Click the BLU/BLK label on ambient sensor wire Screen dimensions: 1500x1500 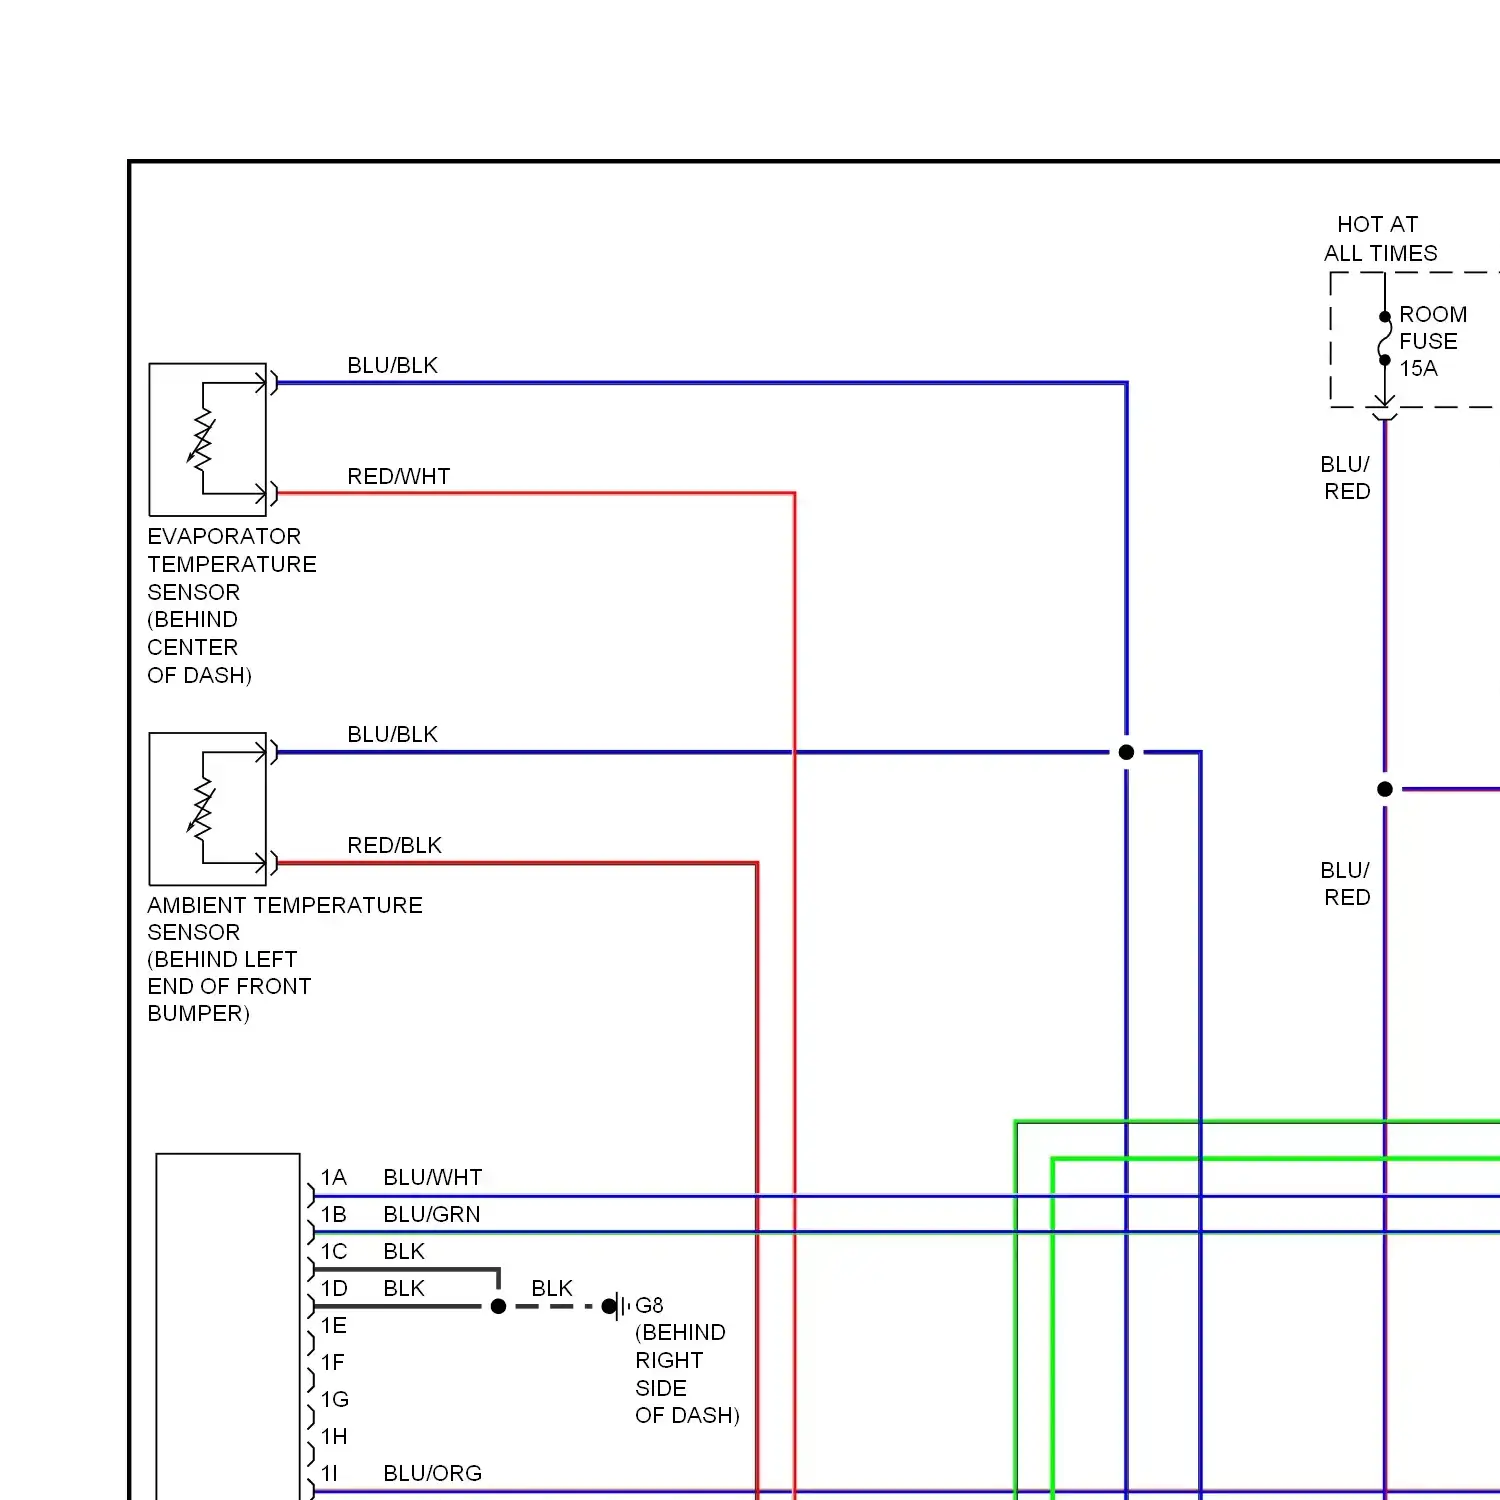pyautogui.click(x=392, y=734)
